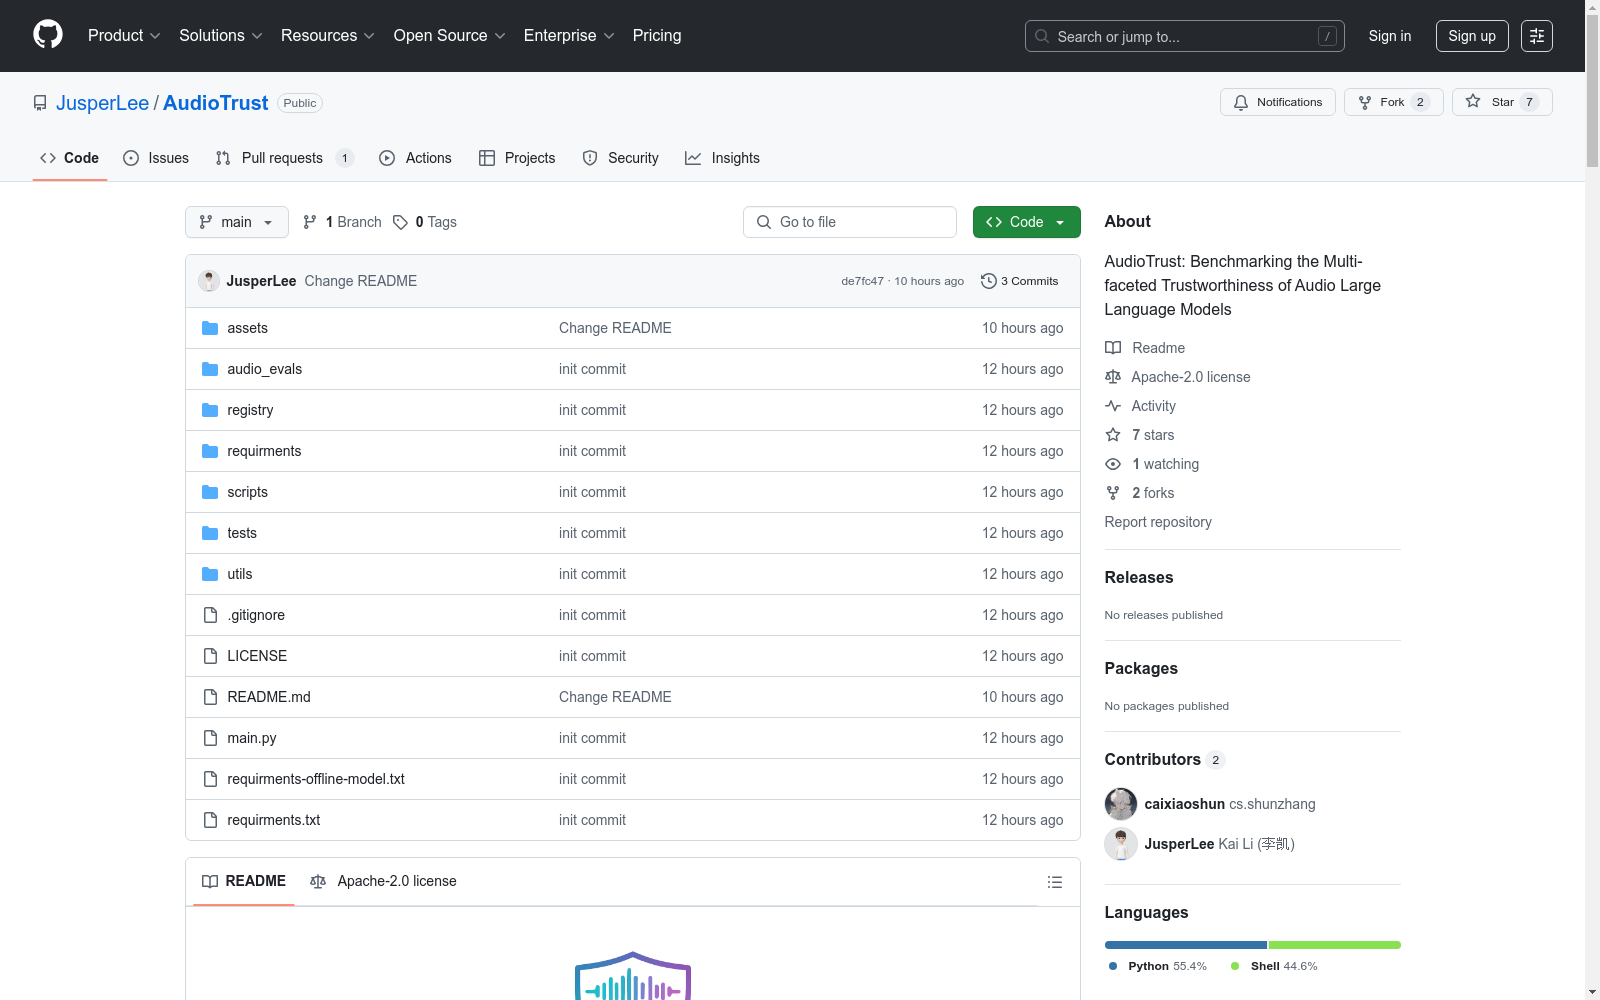Viewport: 1600px width, 1000px height.
Task: Click the Releases heading link
Action: tap(1139, 577)
